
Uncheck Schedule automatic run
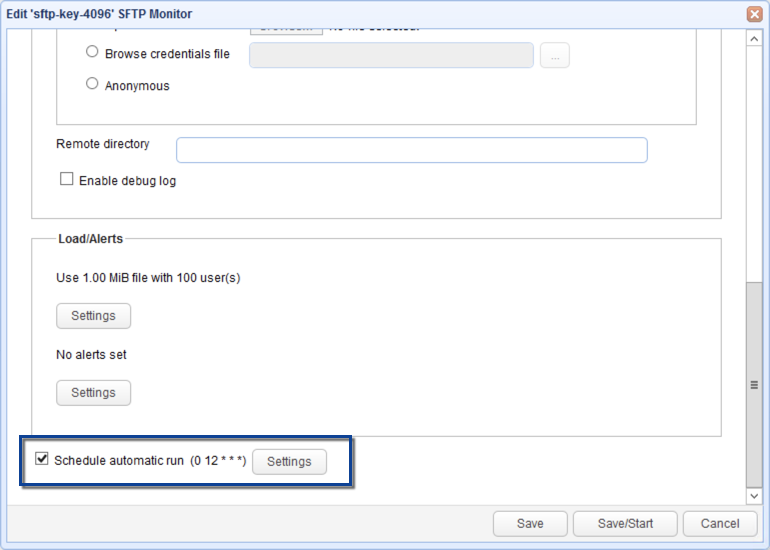(42, 460)
